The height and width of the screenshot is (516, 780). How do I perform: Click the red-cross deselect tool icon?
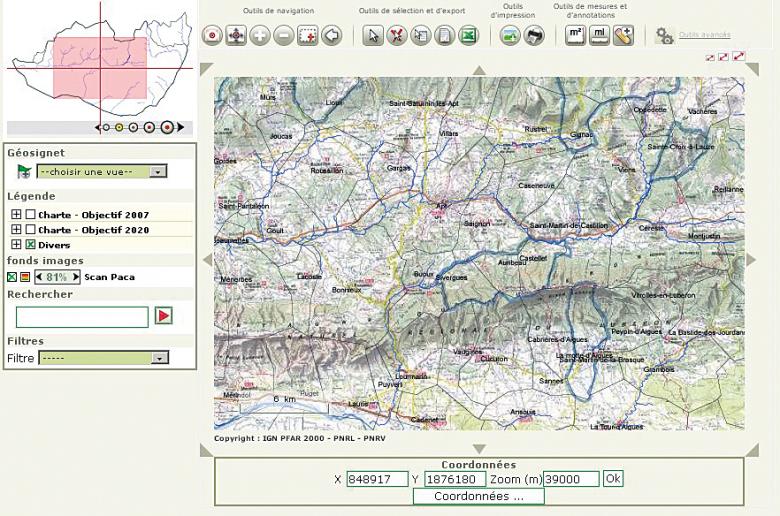396,35
